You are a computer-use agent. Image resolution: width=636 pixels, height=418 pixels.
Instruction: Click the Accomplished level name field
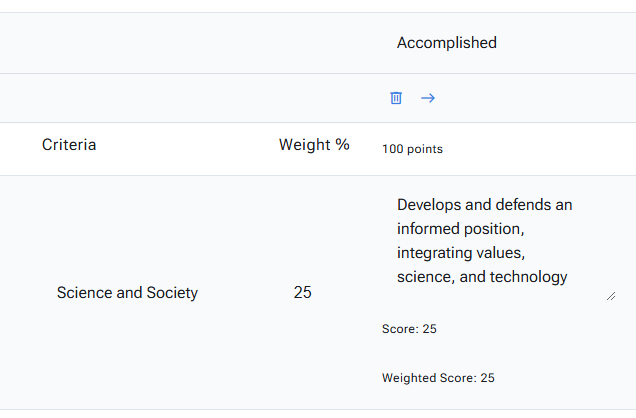[447, 43]
